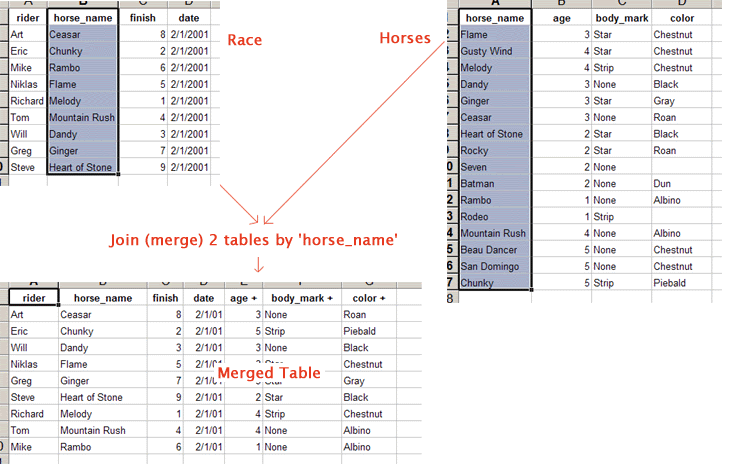Screen dimensions: 730x471
Task: Select the 'age' header in Horses table
Action: point(561,19)
